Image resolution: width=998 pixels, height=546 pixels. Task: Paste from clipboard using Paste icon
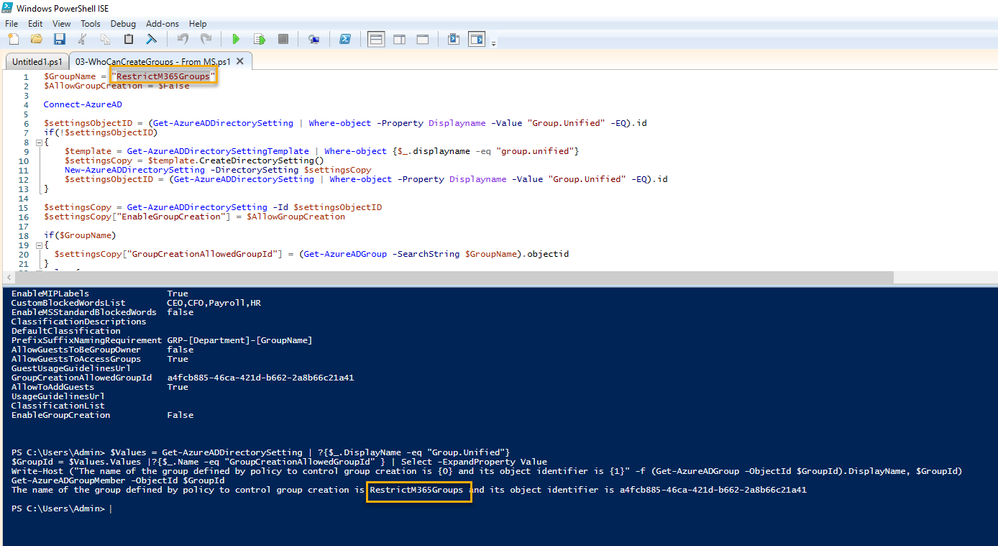click(128, 39)
